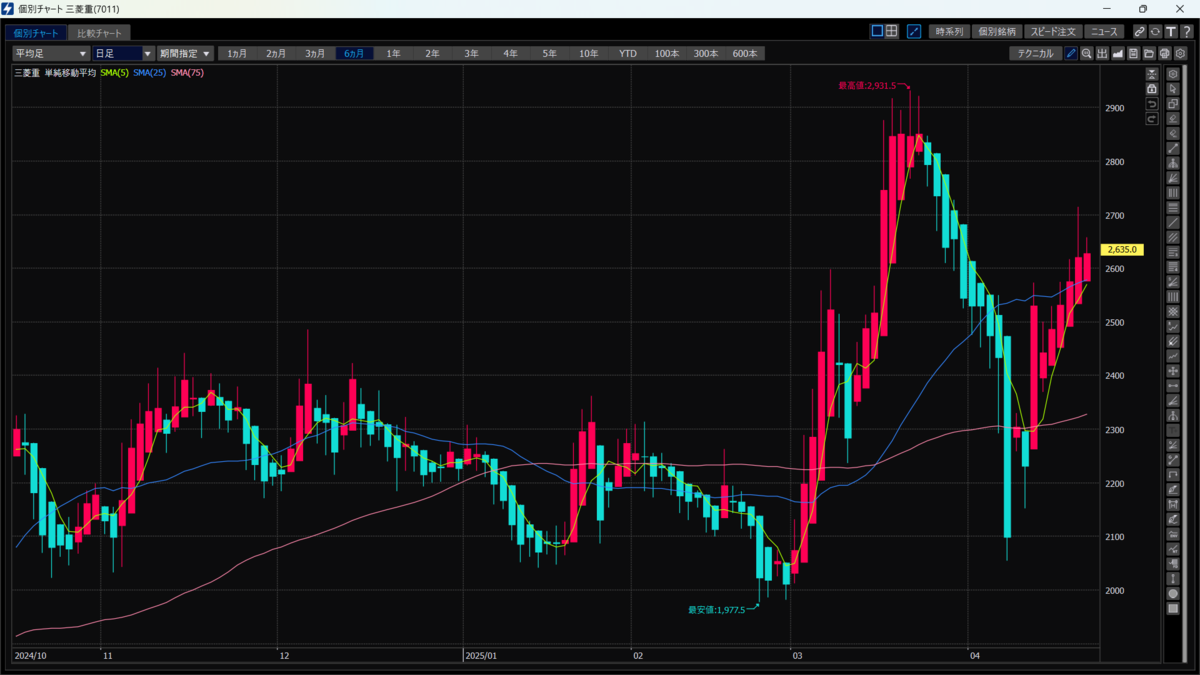This screenshot has height=675, width=1200.
Task: Select the diagonal trend line tool
Action: tap(1173, 148)
